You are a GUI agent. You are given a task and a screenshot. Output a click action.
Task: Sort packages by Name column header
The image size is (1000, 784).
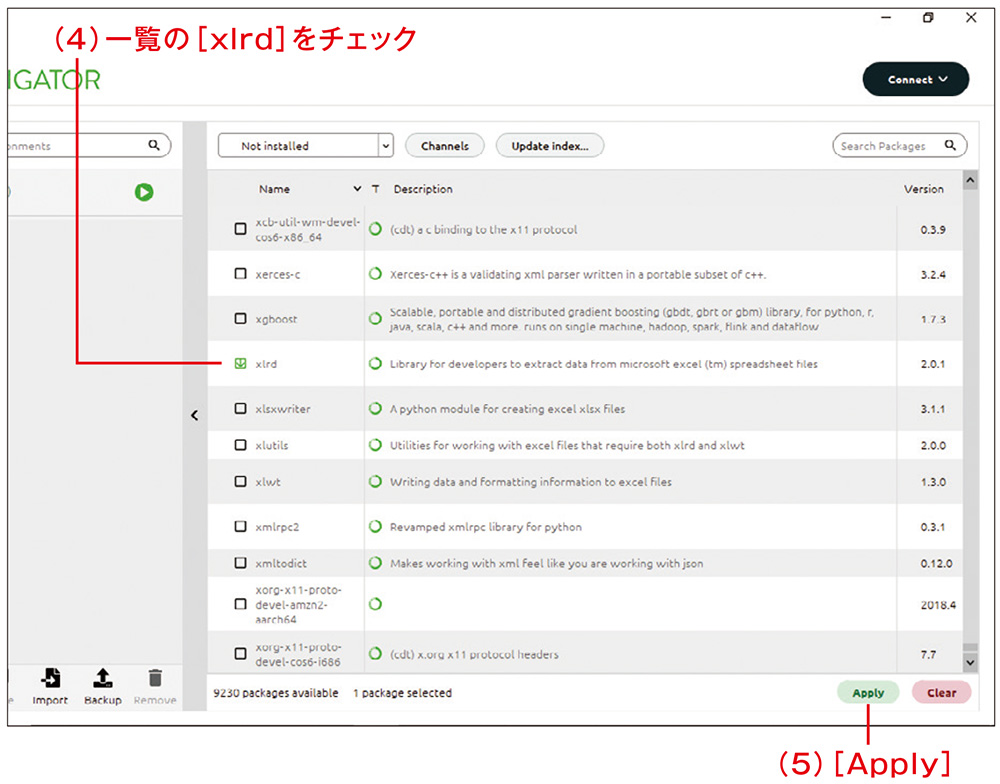[x=274, y=189]
